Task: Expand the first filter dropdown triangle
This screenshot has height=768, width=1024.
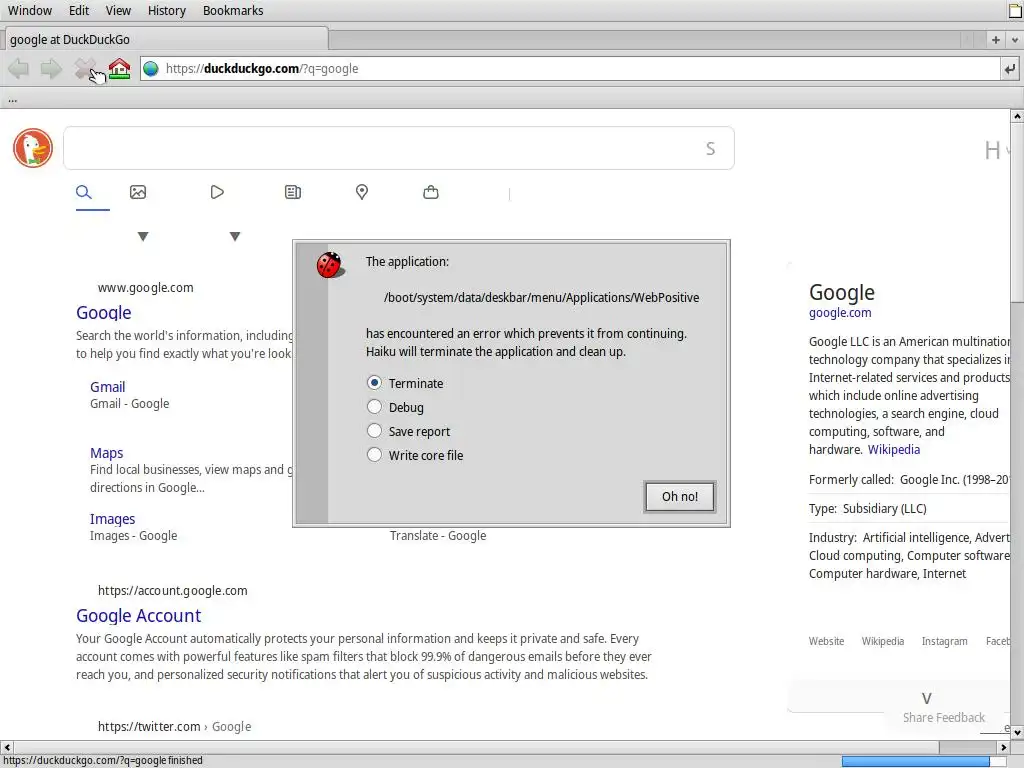Action: (143, 236)
